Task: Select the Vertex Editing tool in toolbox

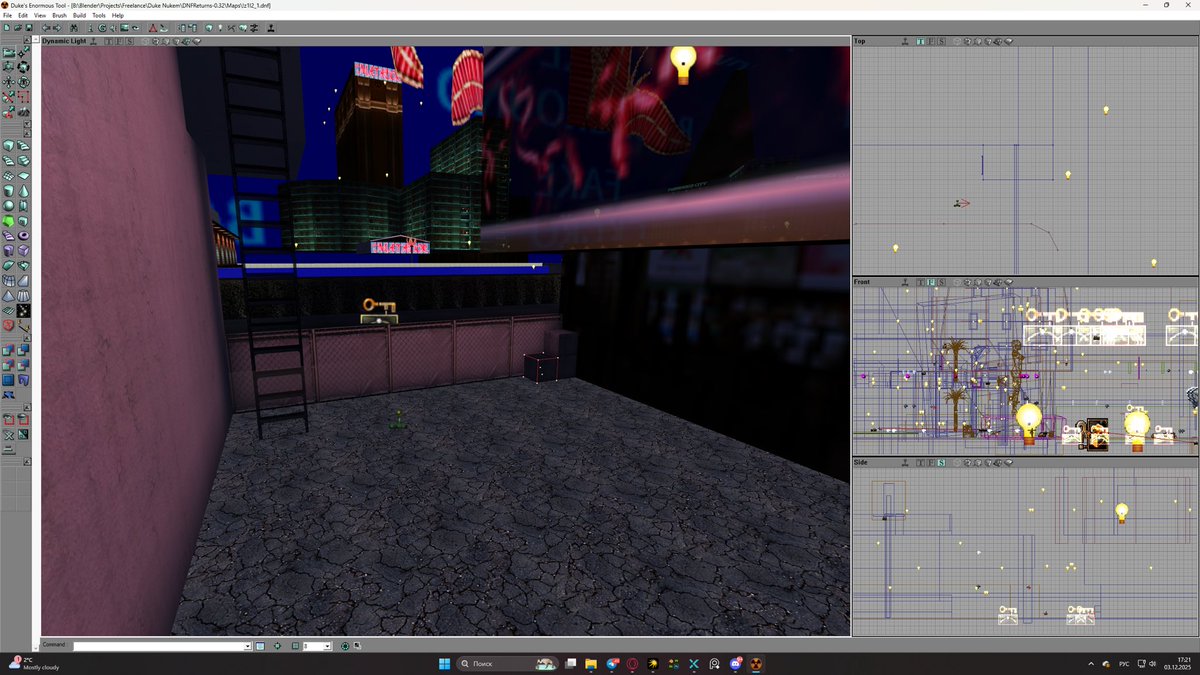Action: [x=23, y=52]
